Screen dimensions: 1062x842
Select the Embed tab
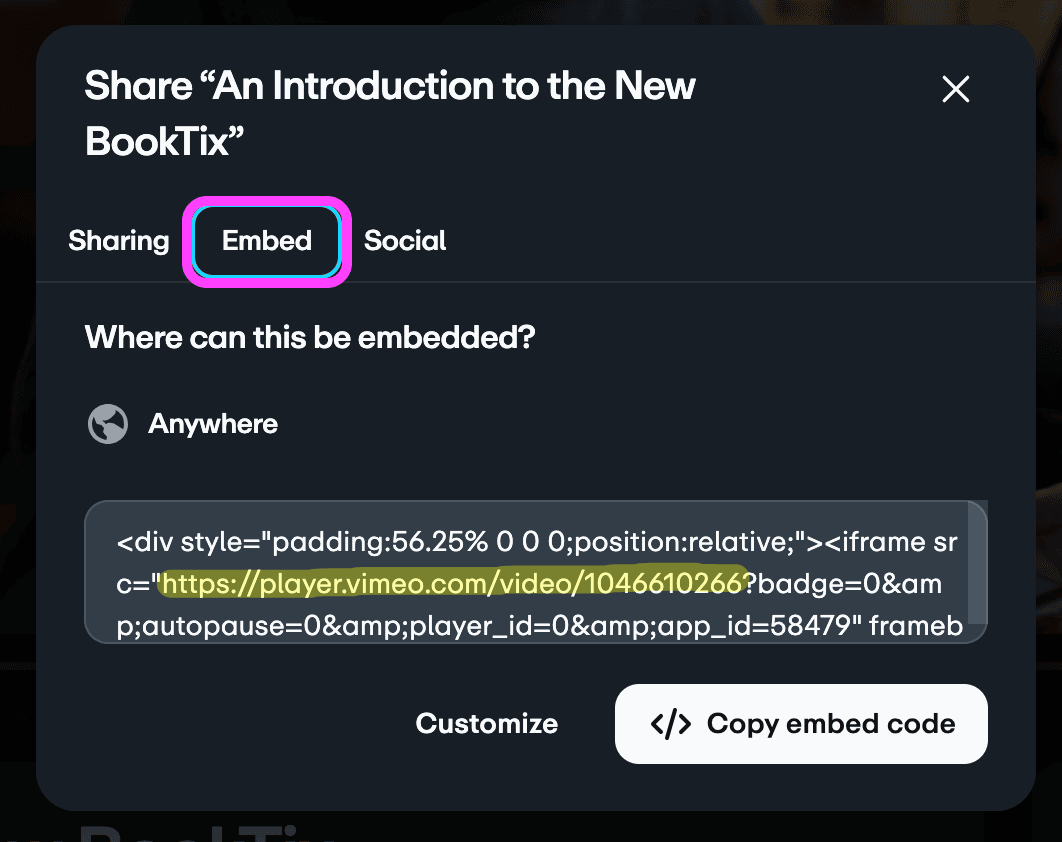coord(267,240)
